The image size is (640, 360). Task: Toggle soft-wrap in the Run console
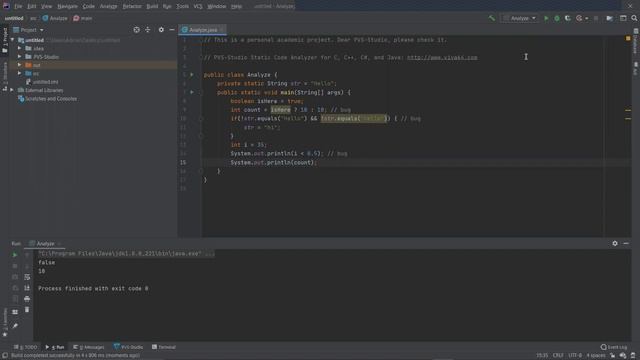27,277
